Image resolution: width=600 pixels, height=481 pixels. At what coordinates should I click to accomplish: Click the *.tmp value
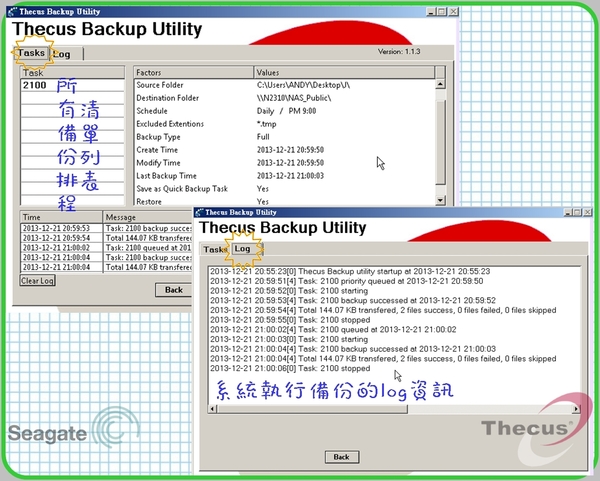tap(266, 124)
